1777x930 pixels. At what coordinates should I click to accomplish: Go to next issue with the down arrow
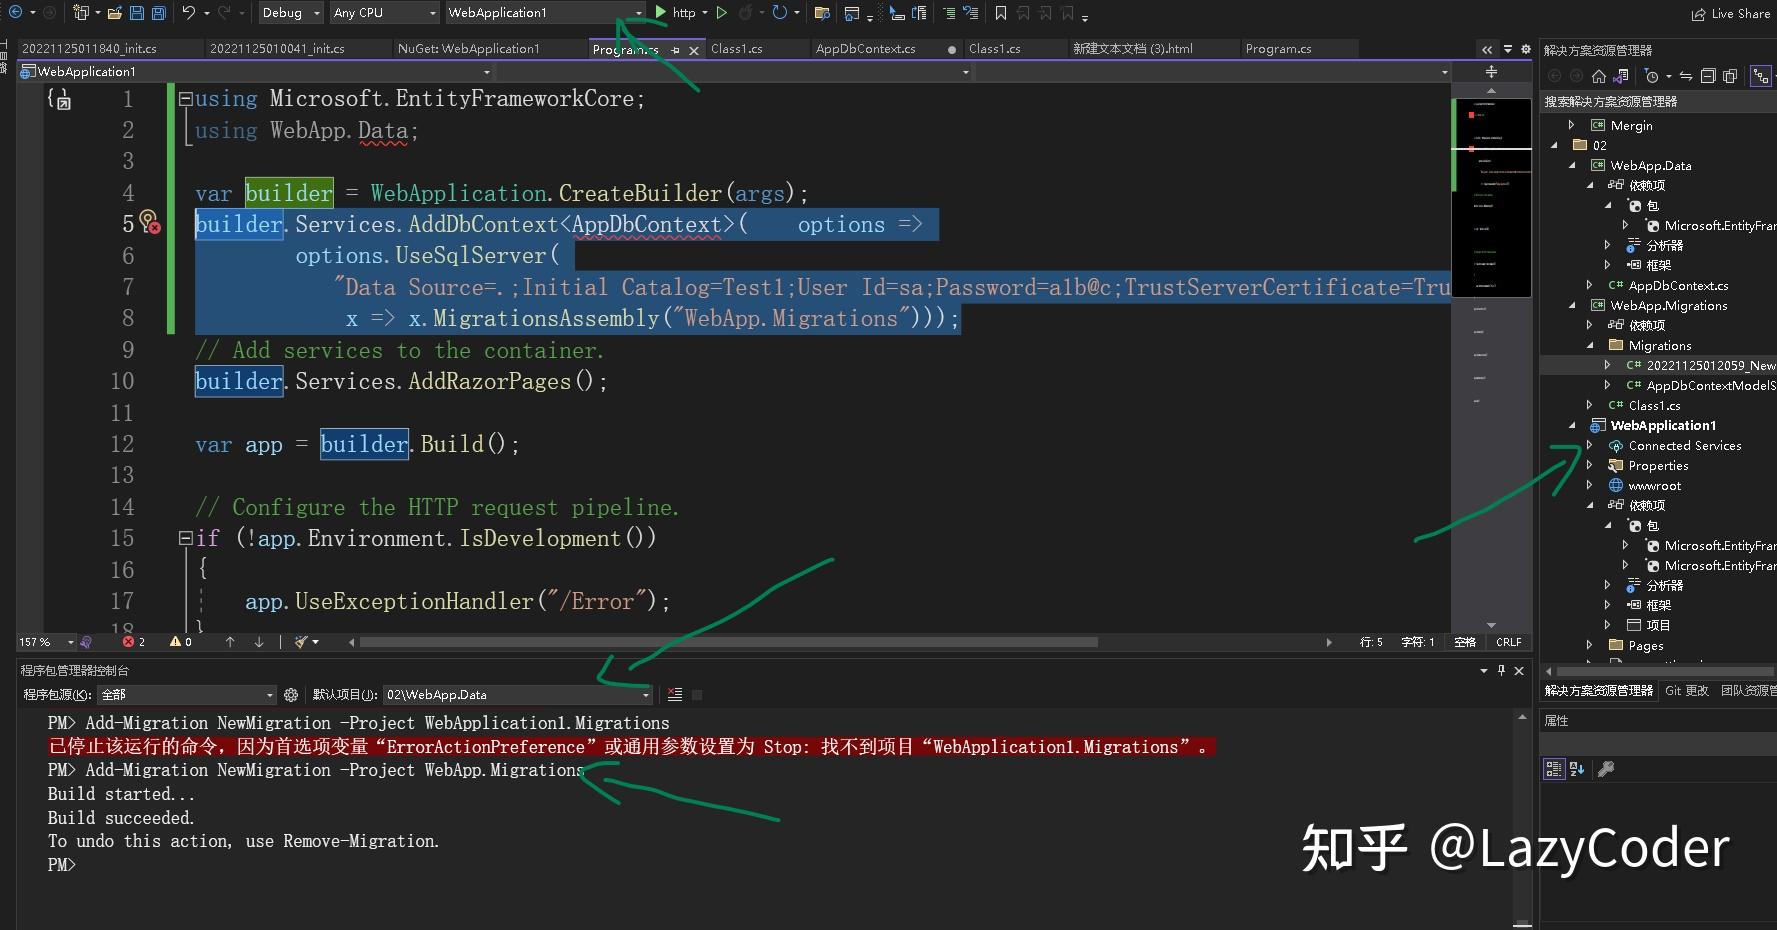[259, 642]
